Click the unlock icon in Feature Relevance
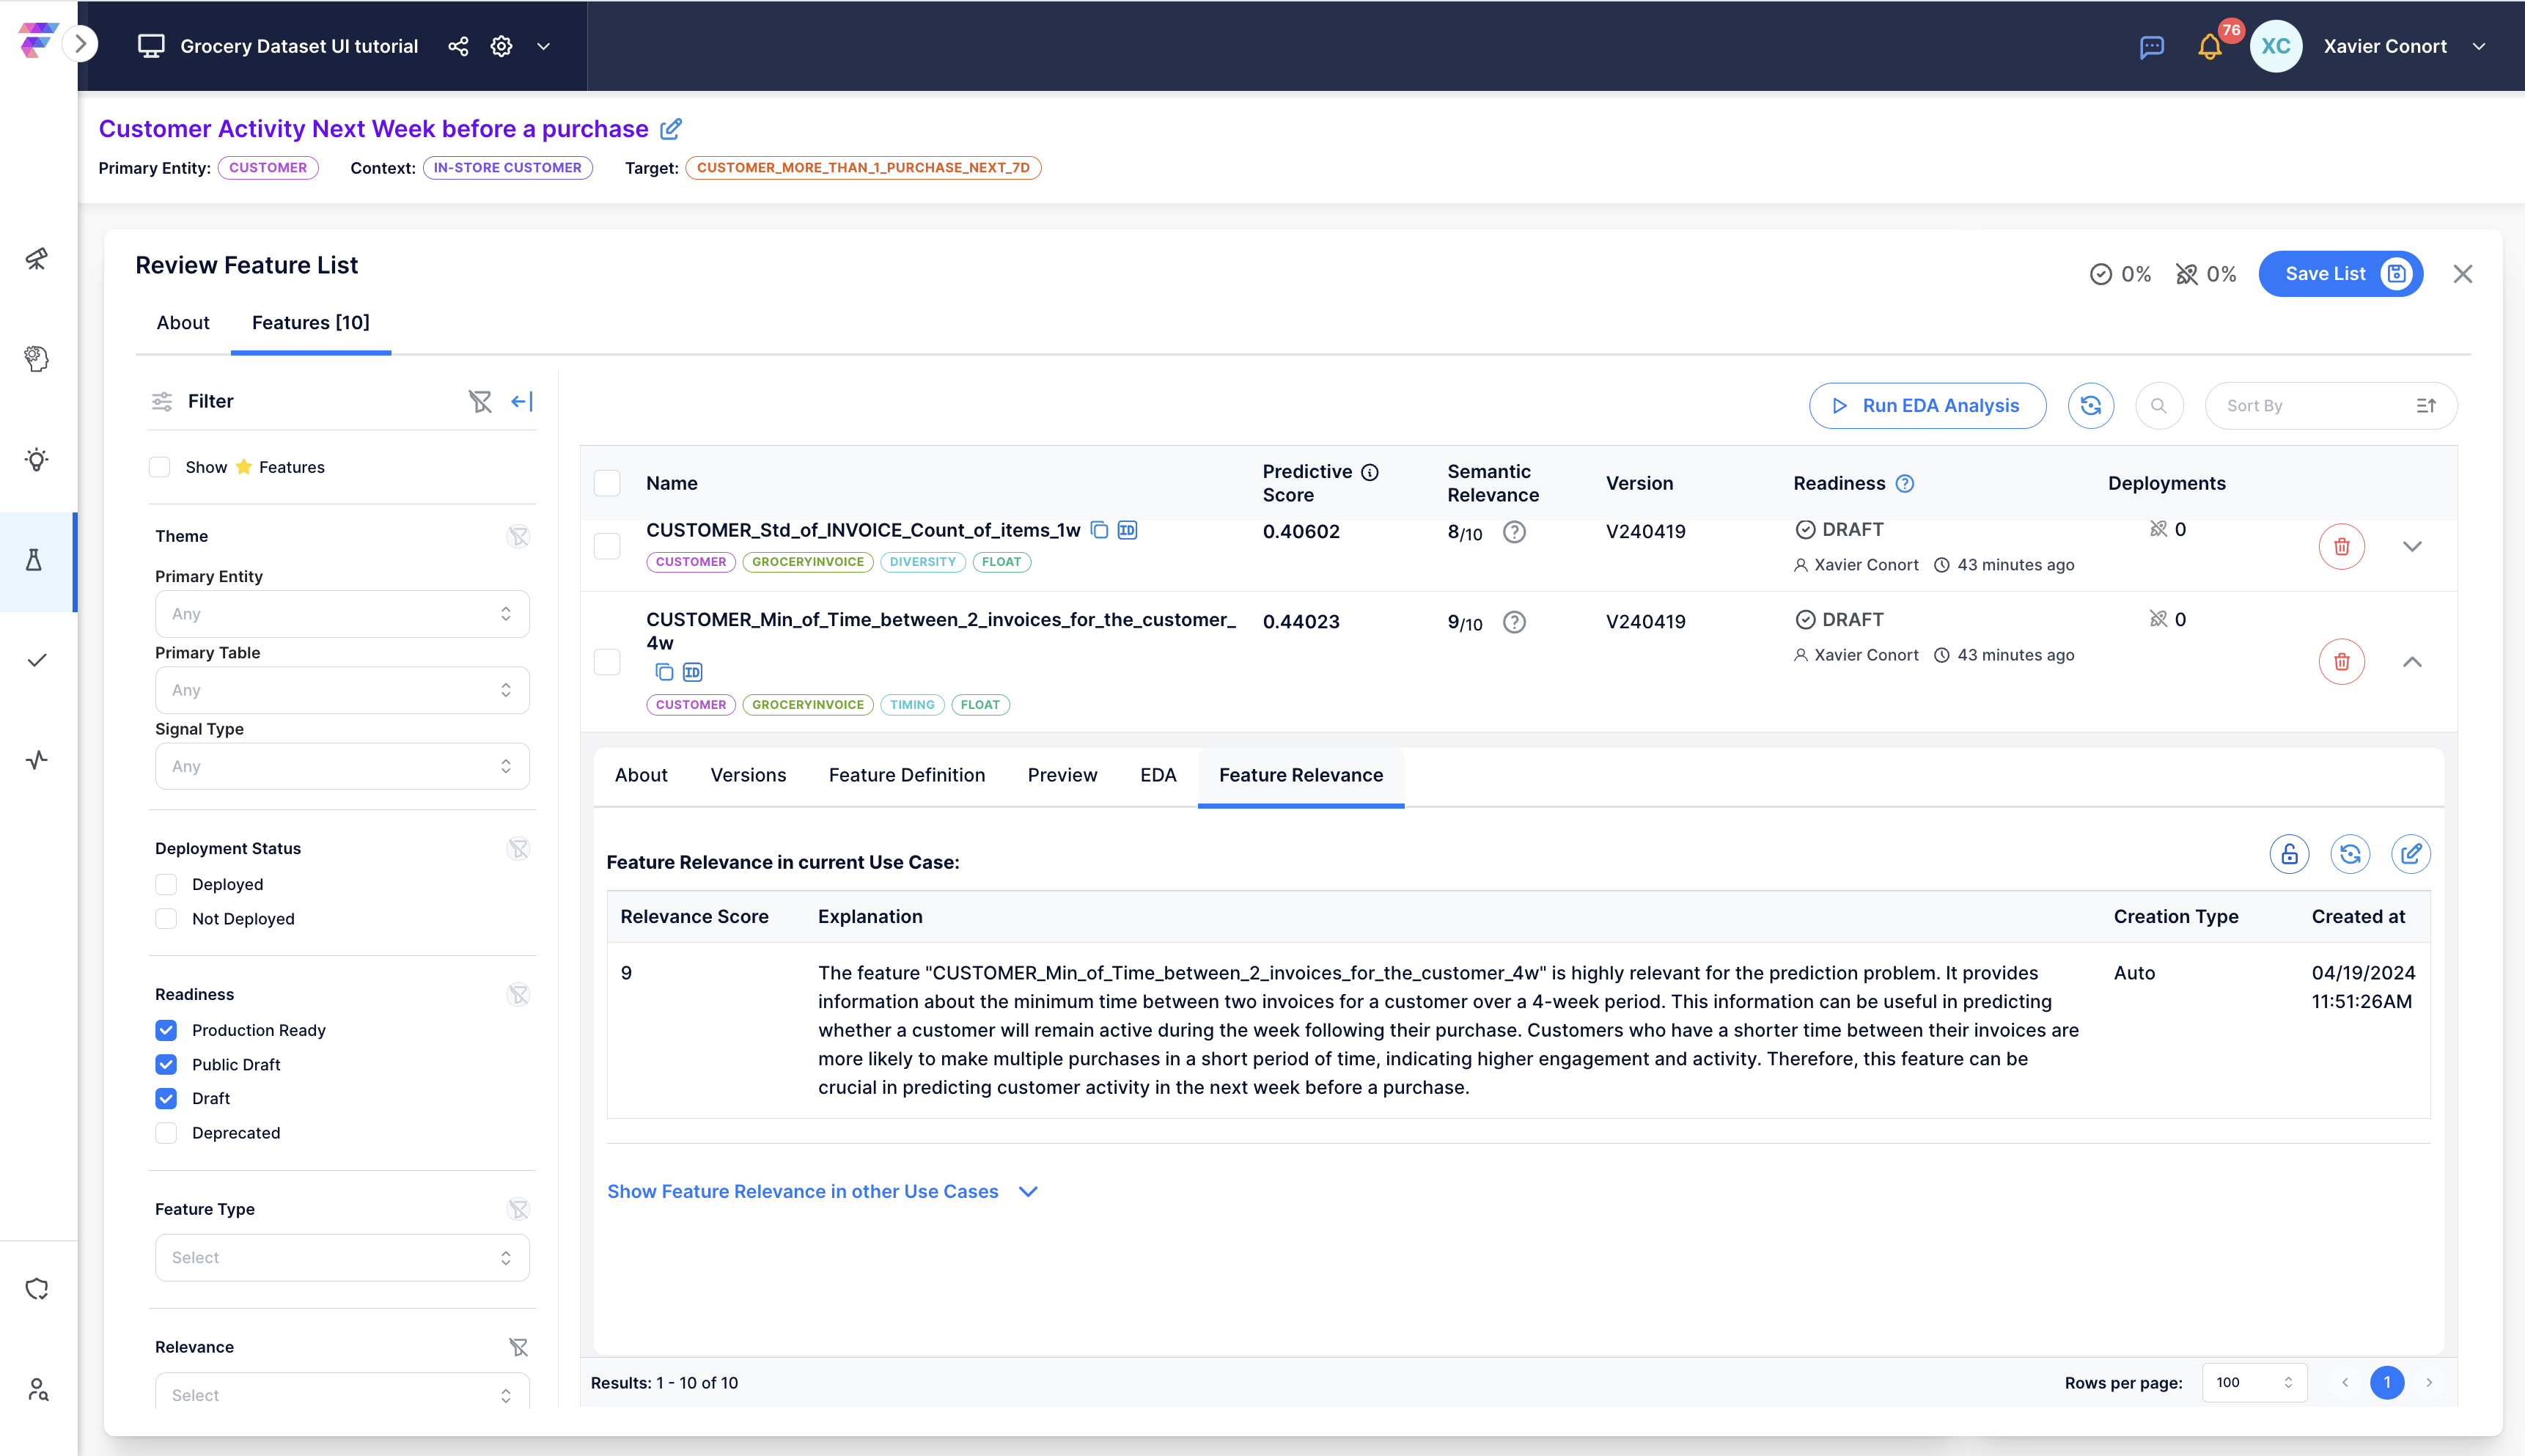This screenshot has height=1456, width=2525. pos(2289,854)
